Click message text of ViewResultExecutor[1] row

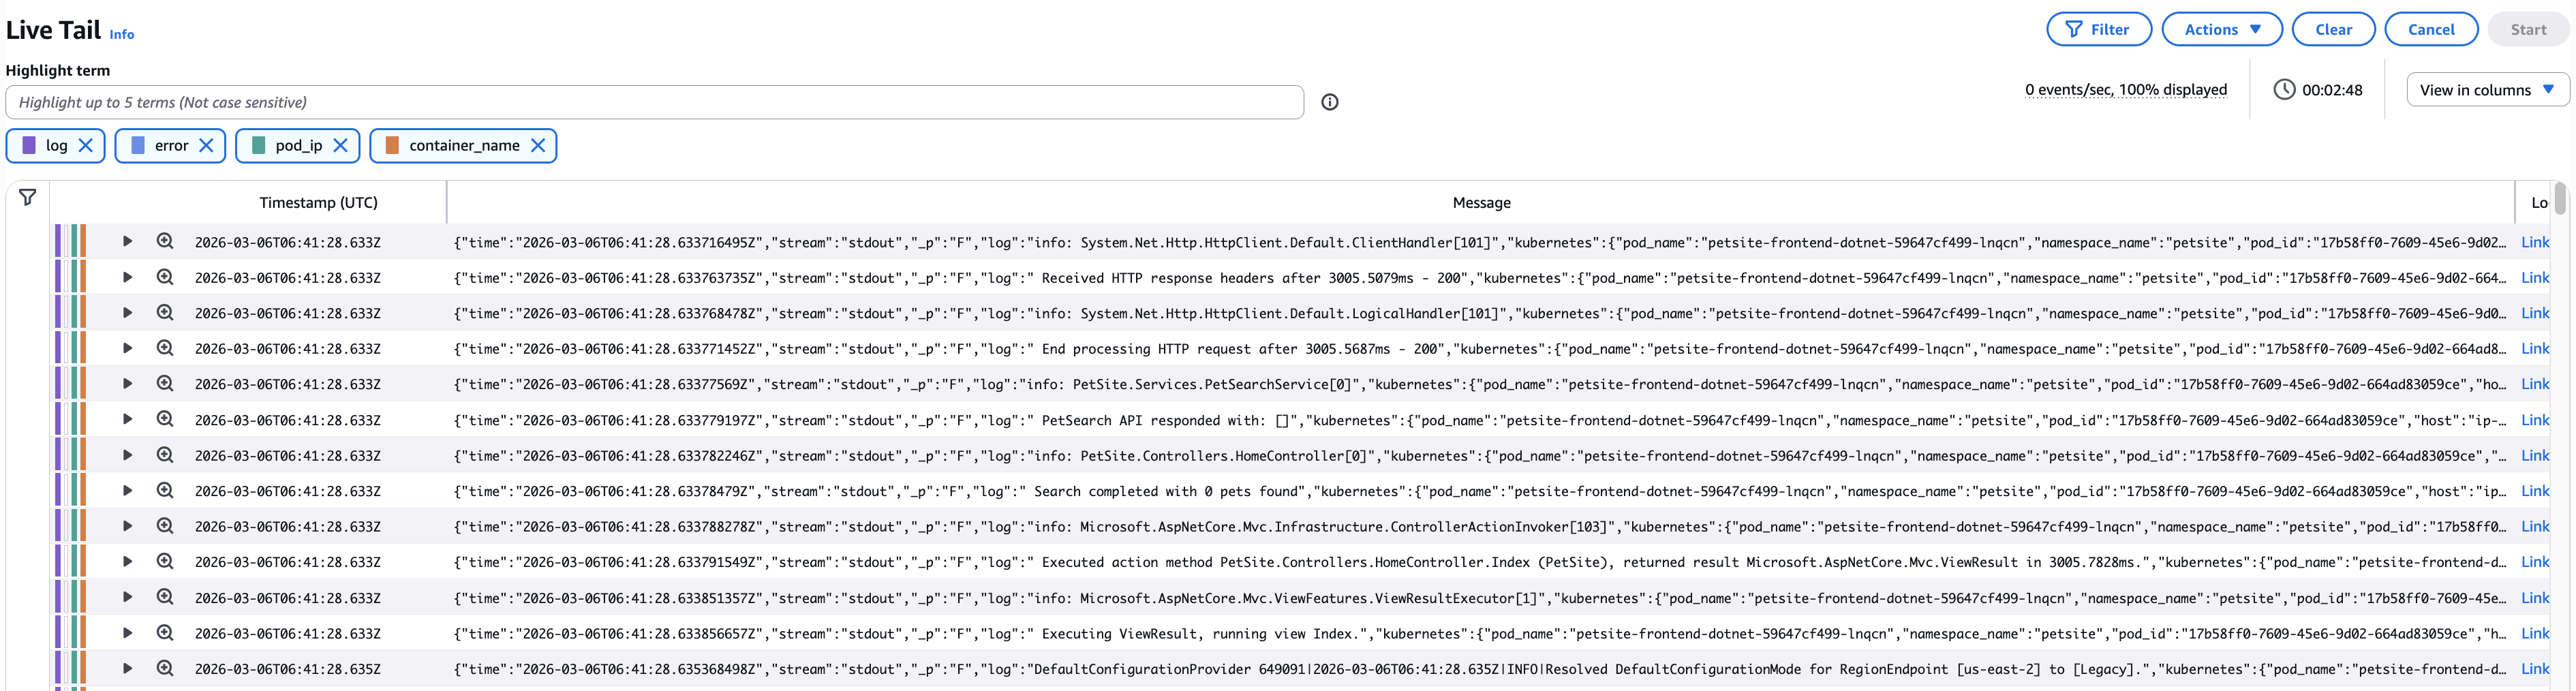pos(1479,598)
